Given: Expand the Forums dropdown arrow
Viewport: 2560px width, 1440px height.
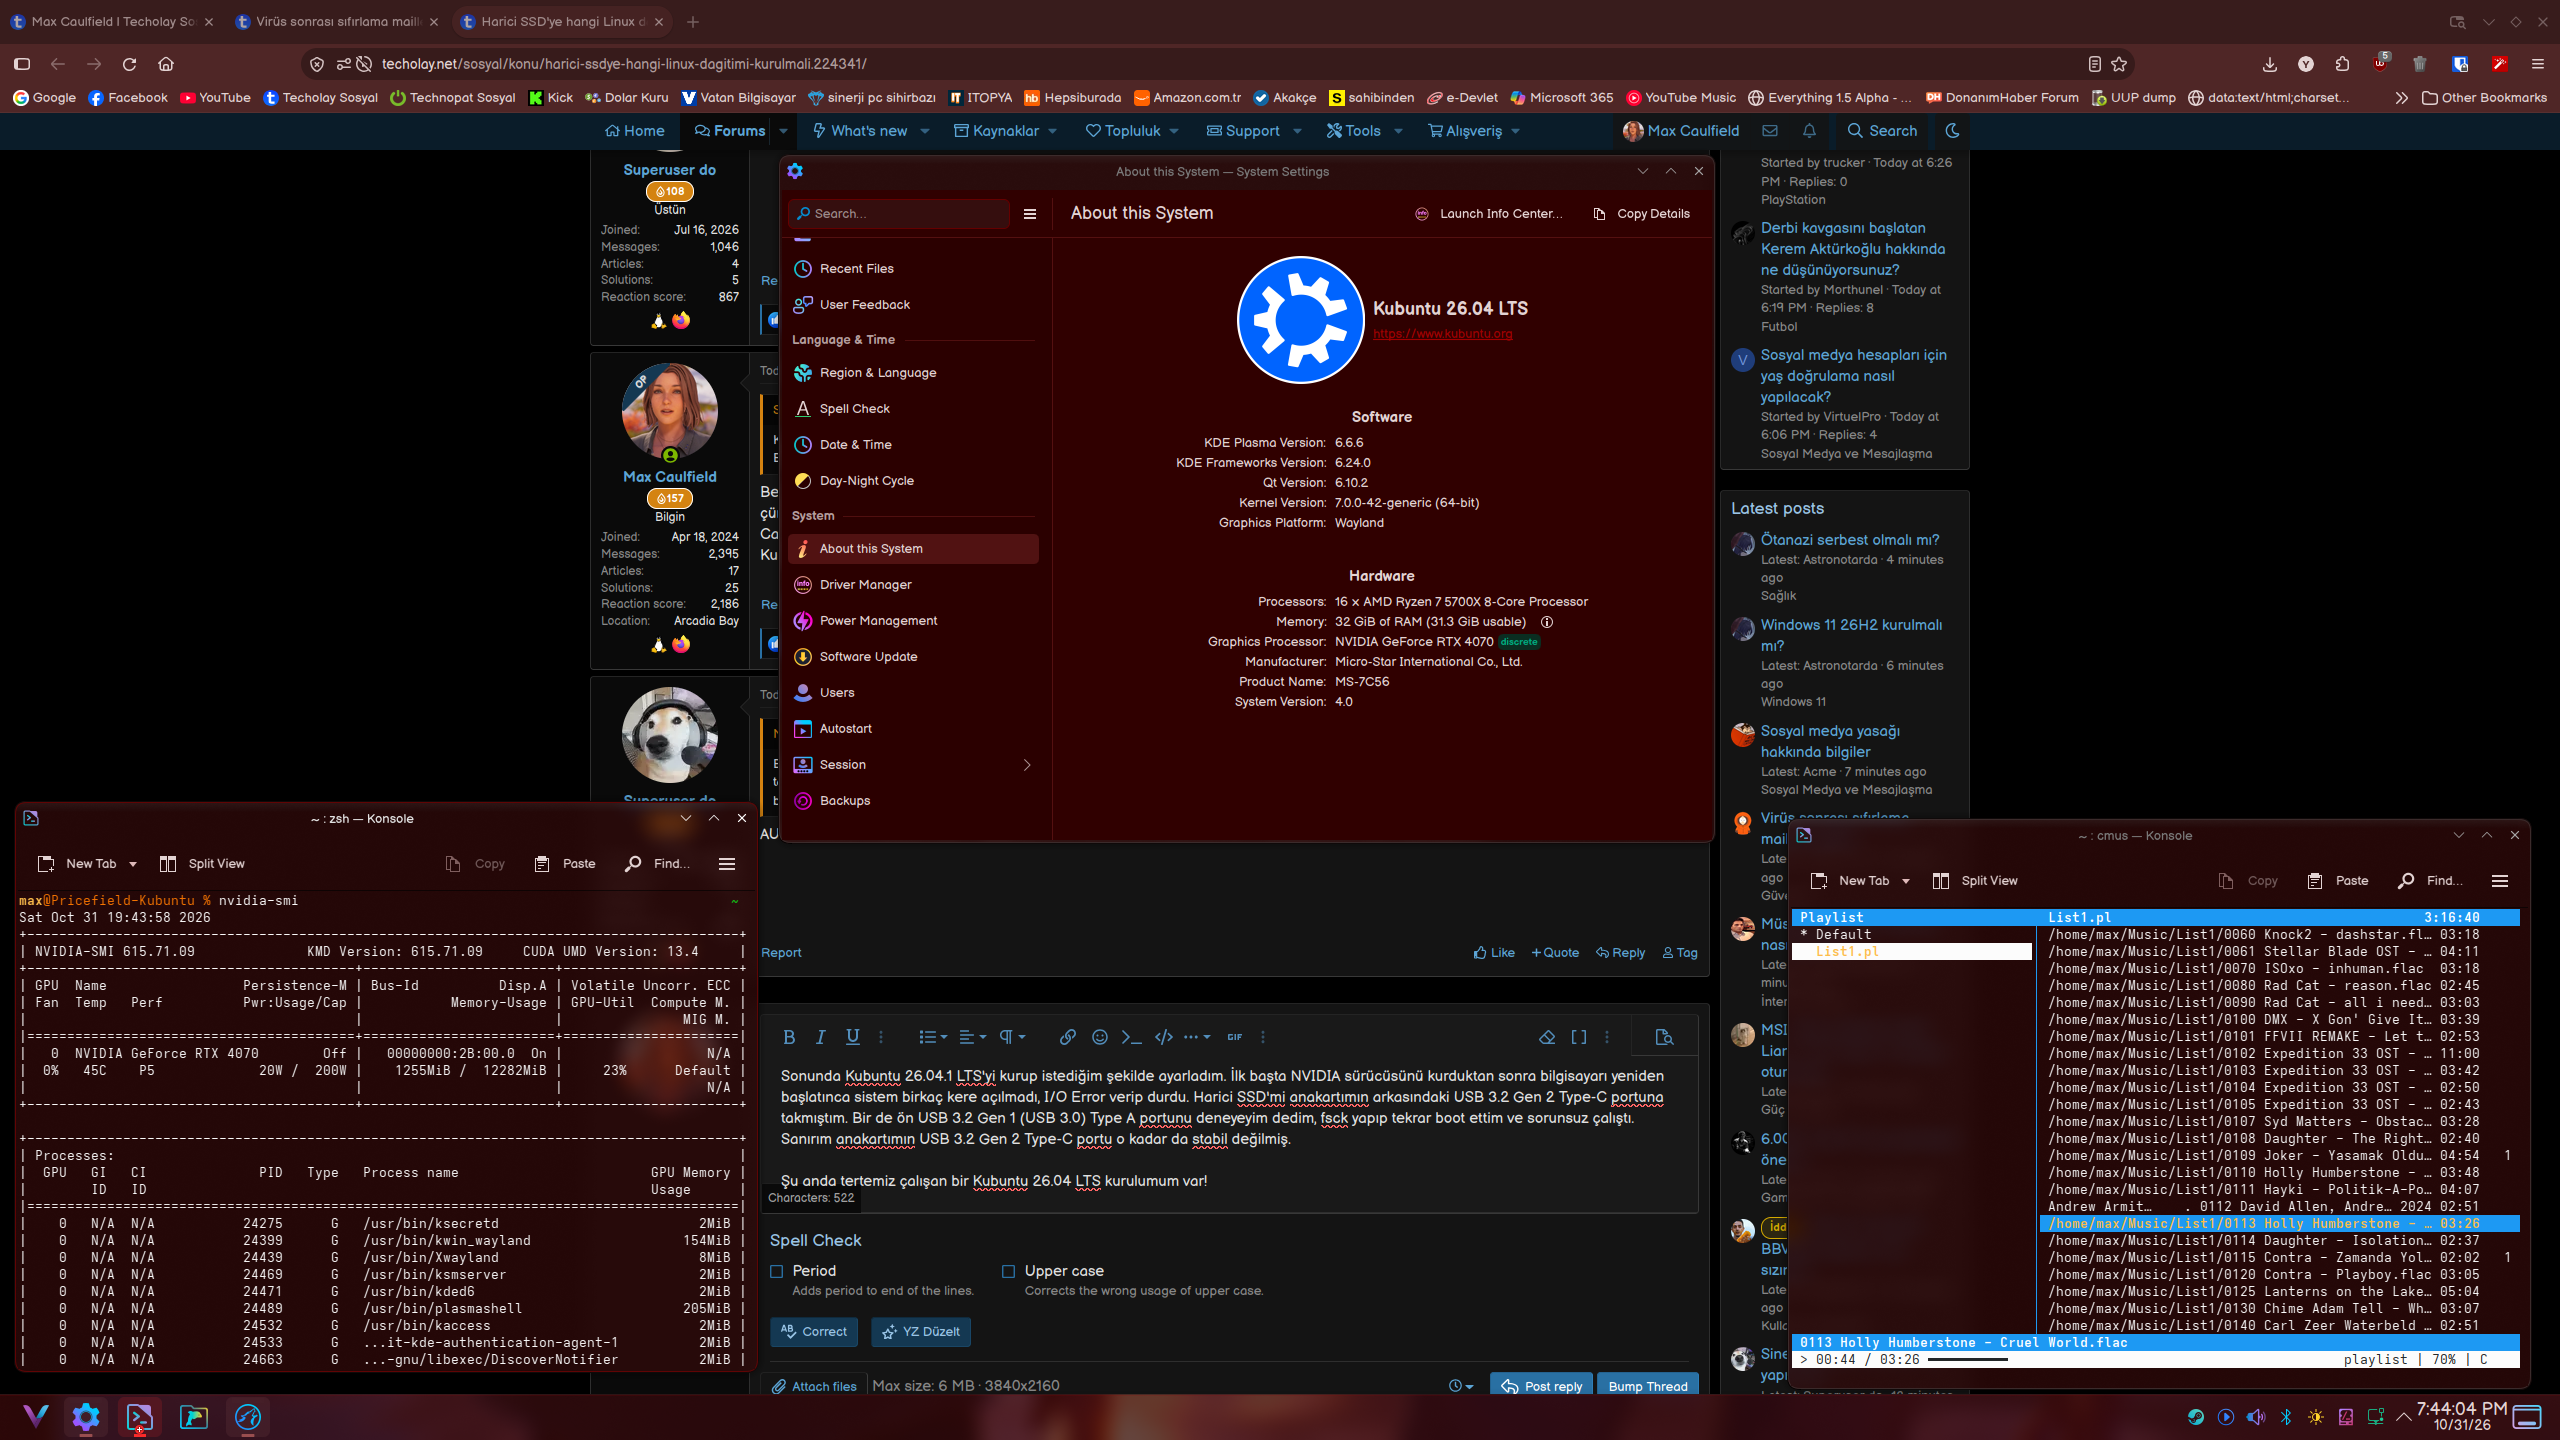Looking at the screenshot, I should 783,131.
